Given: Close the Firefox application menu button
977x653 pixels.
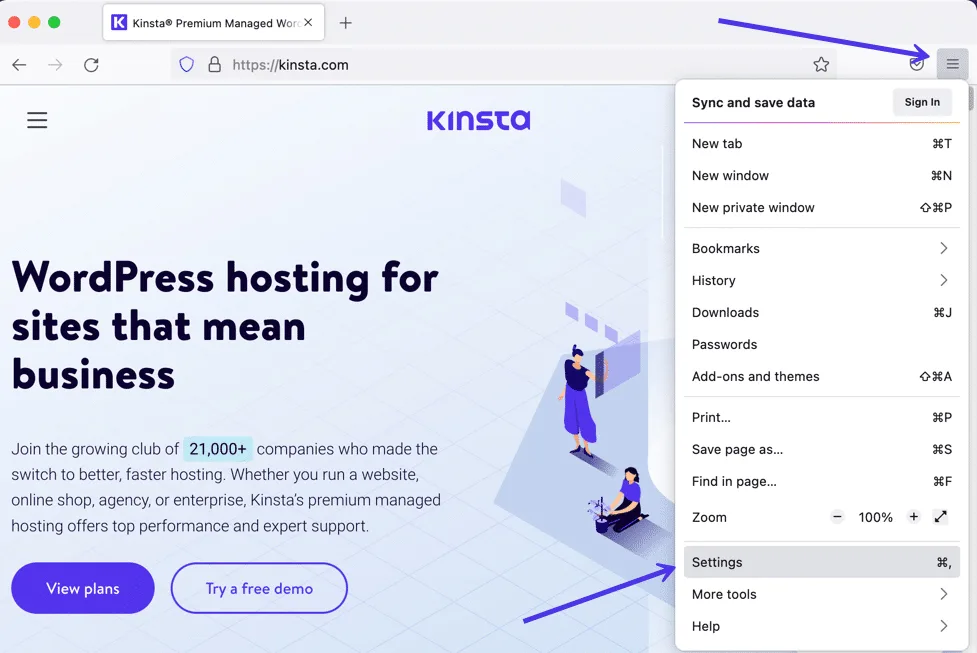Looking at the screenshot, I should [952, 64].
